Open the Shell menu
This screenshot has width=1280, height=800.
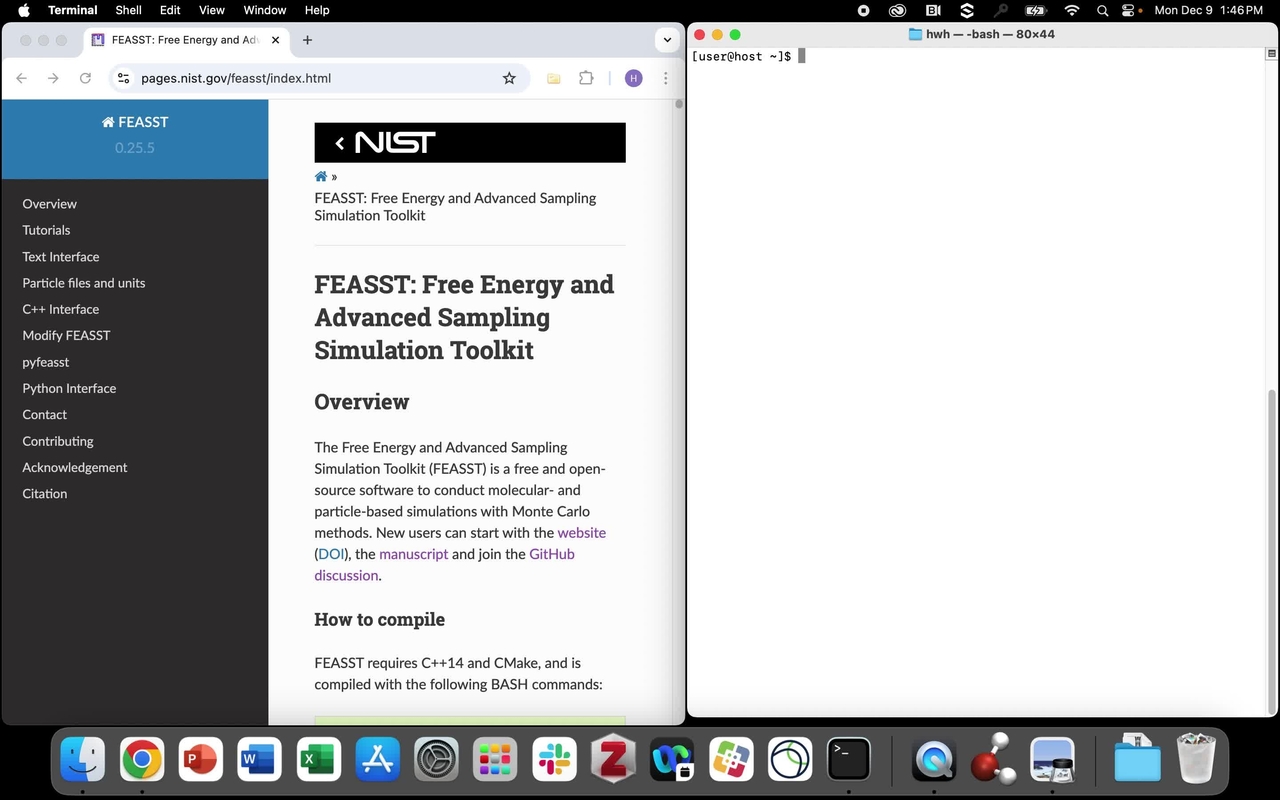click(x=128, y=10)
